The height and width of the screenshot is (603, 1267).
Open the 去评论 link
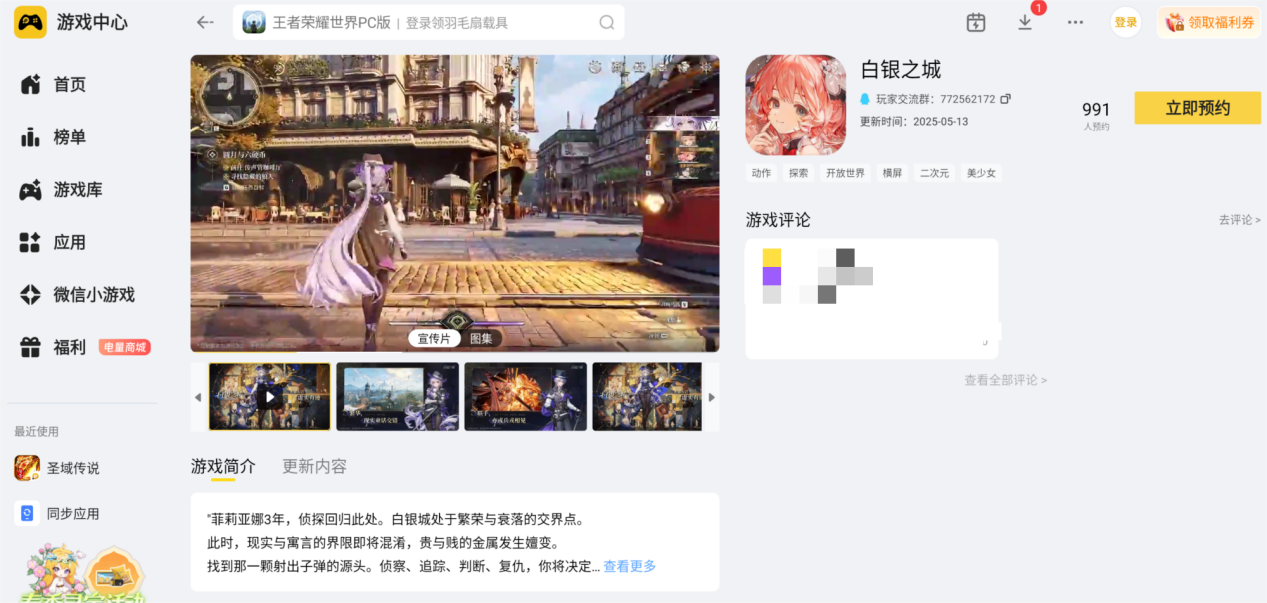click(x=1240, y=220)
